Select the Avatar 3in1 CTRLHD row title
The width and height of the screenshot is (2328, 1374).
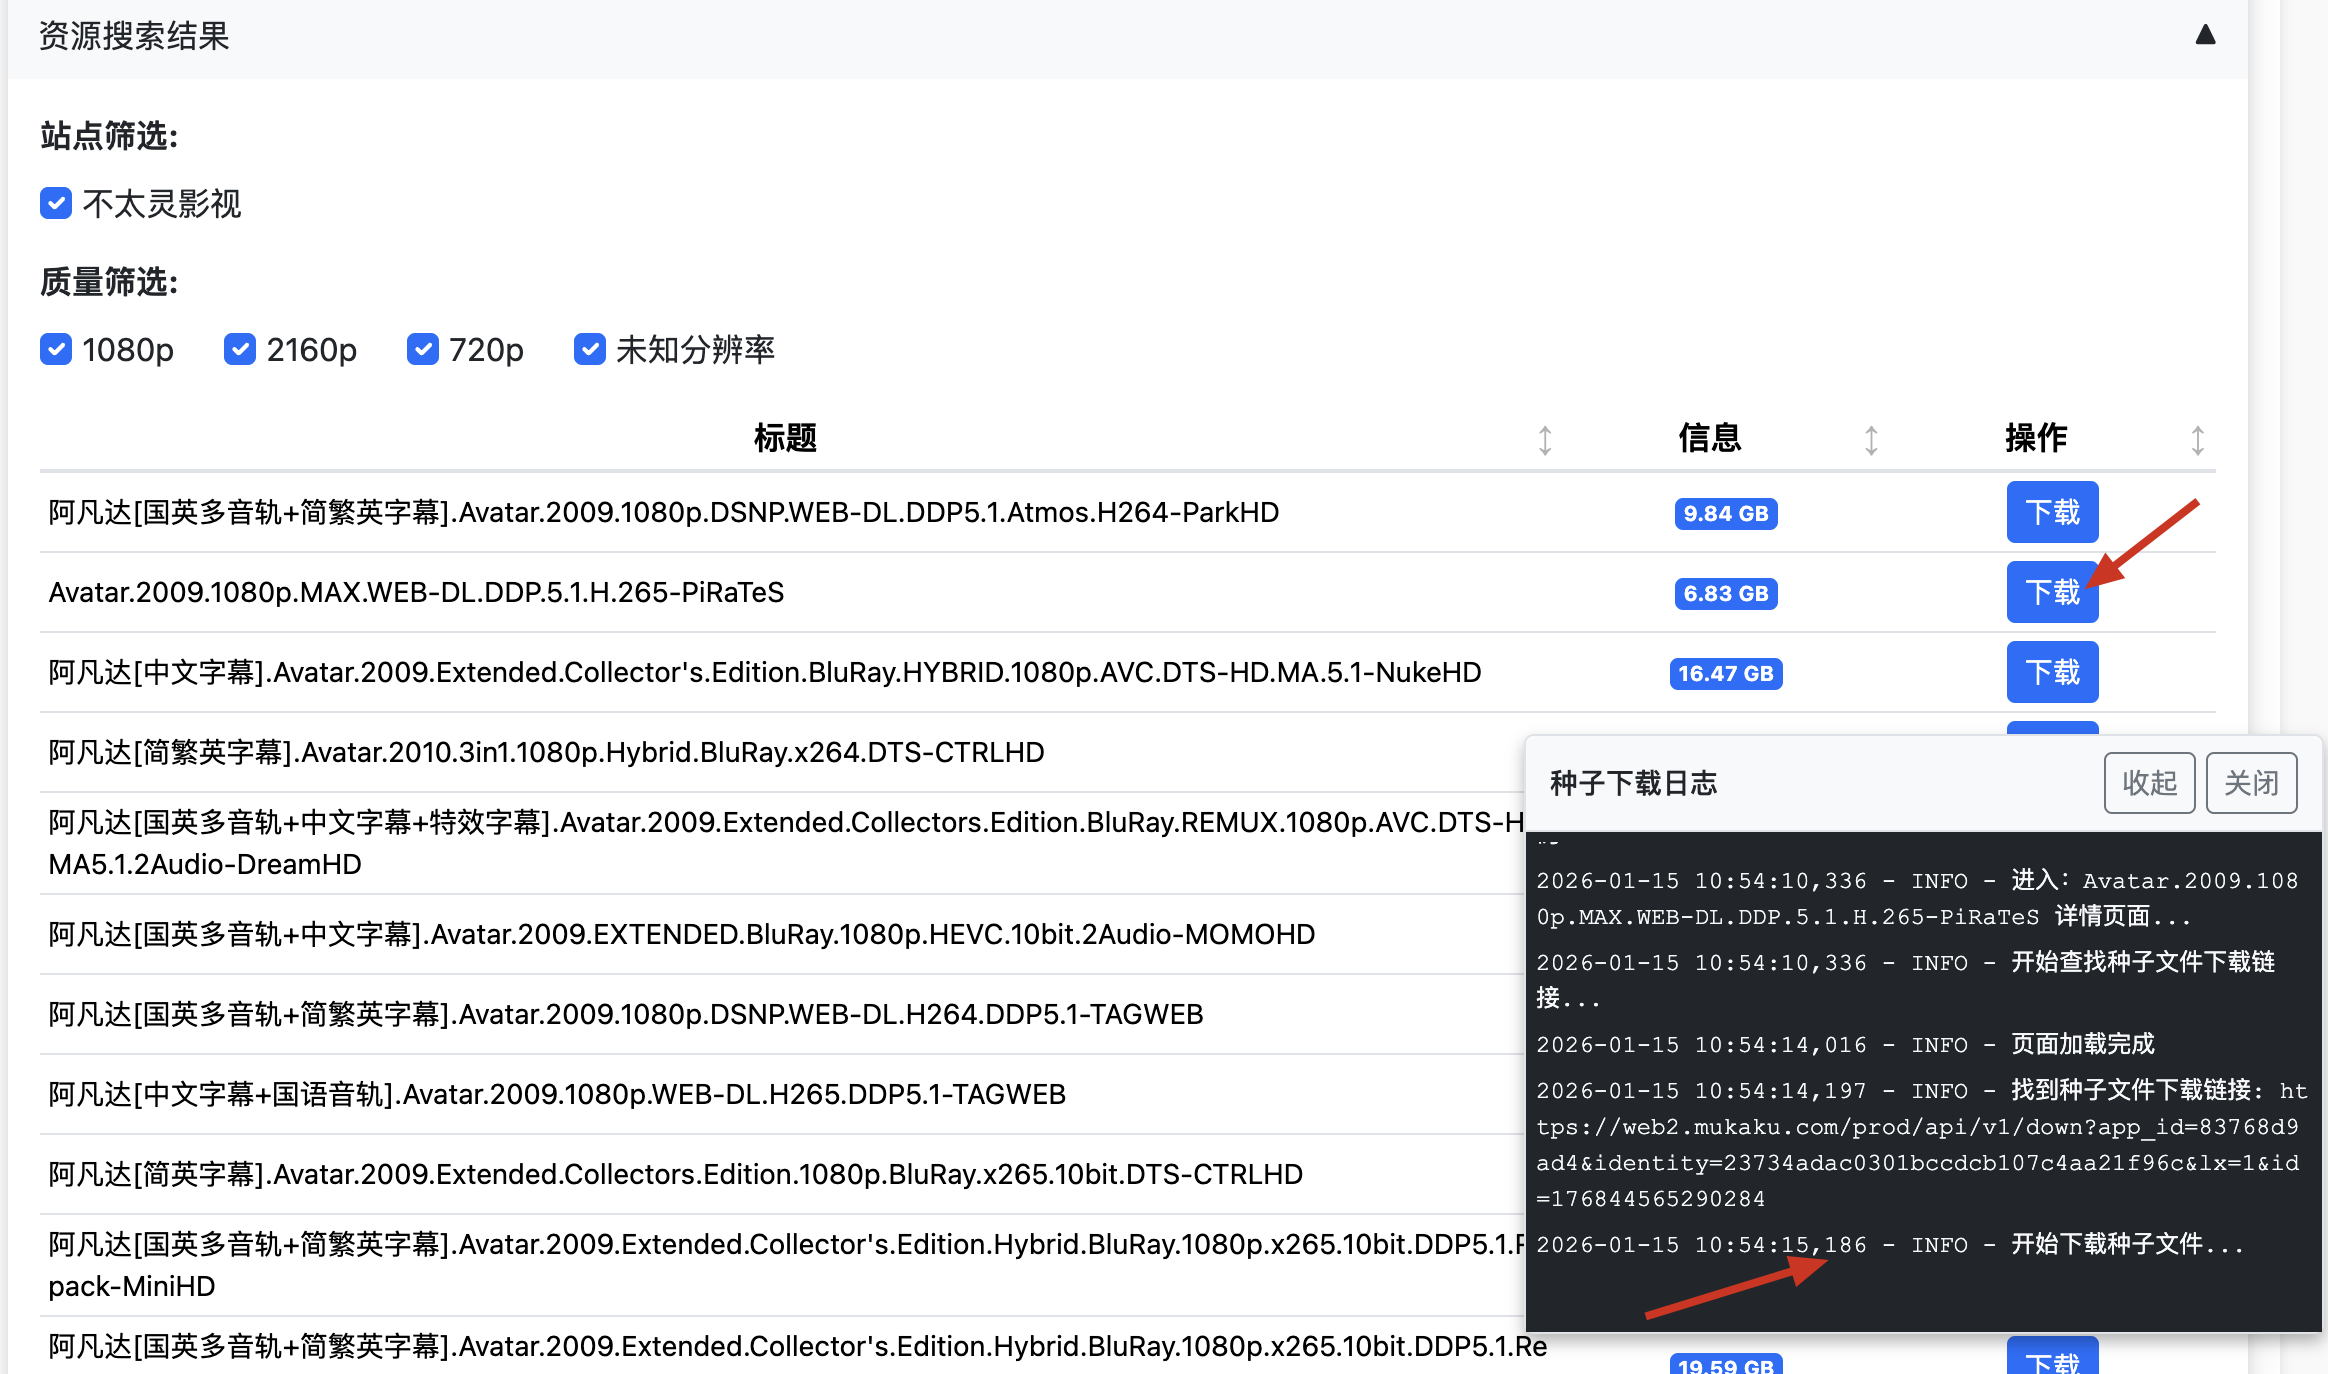[x=546, y=752]
